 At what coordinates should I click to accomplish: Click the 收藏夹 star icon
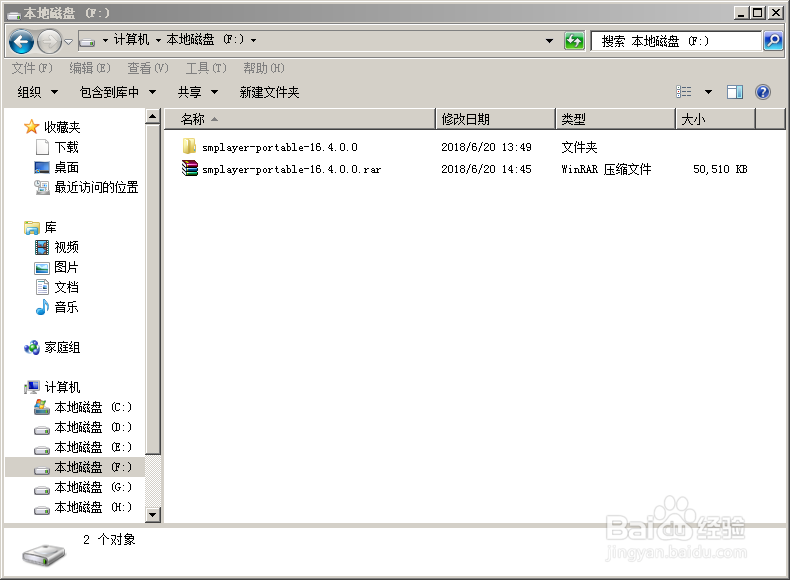pyautogui.click(x=31, y=126)
